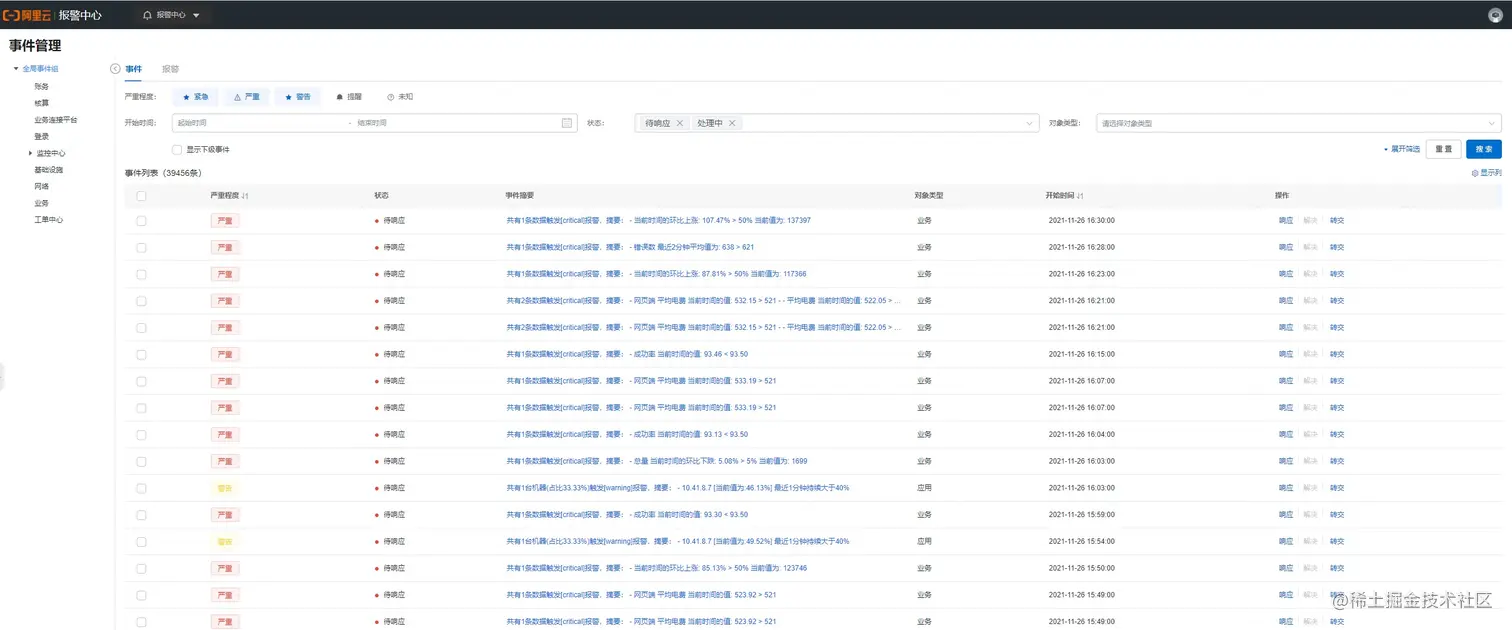Open the user avatar menu
The width and height of the screenshot is (1512, 630).
click(x=1496, y=15)
